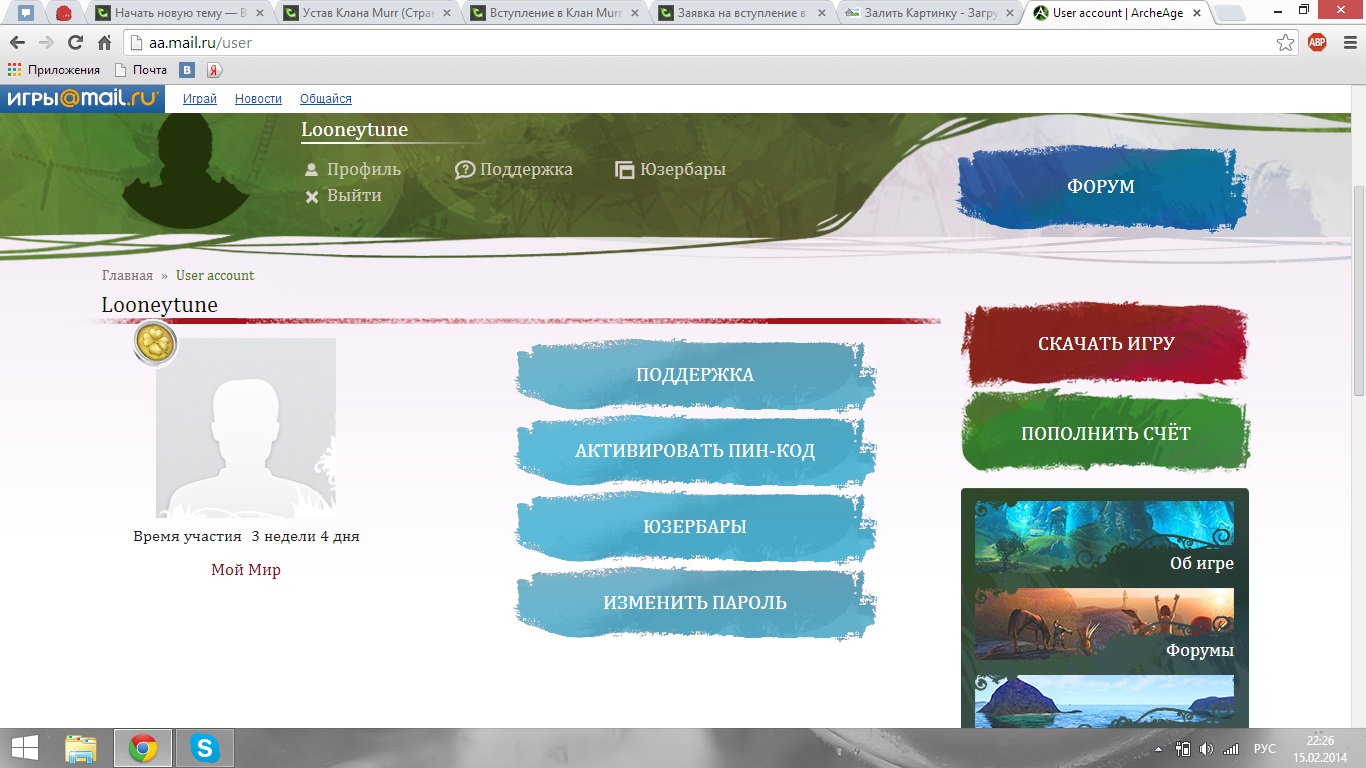Switch to the Заявка на вступление tab

click(x=740, y=14)
